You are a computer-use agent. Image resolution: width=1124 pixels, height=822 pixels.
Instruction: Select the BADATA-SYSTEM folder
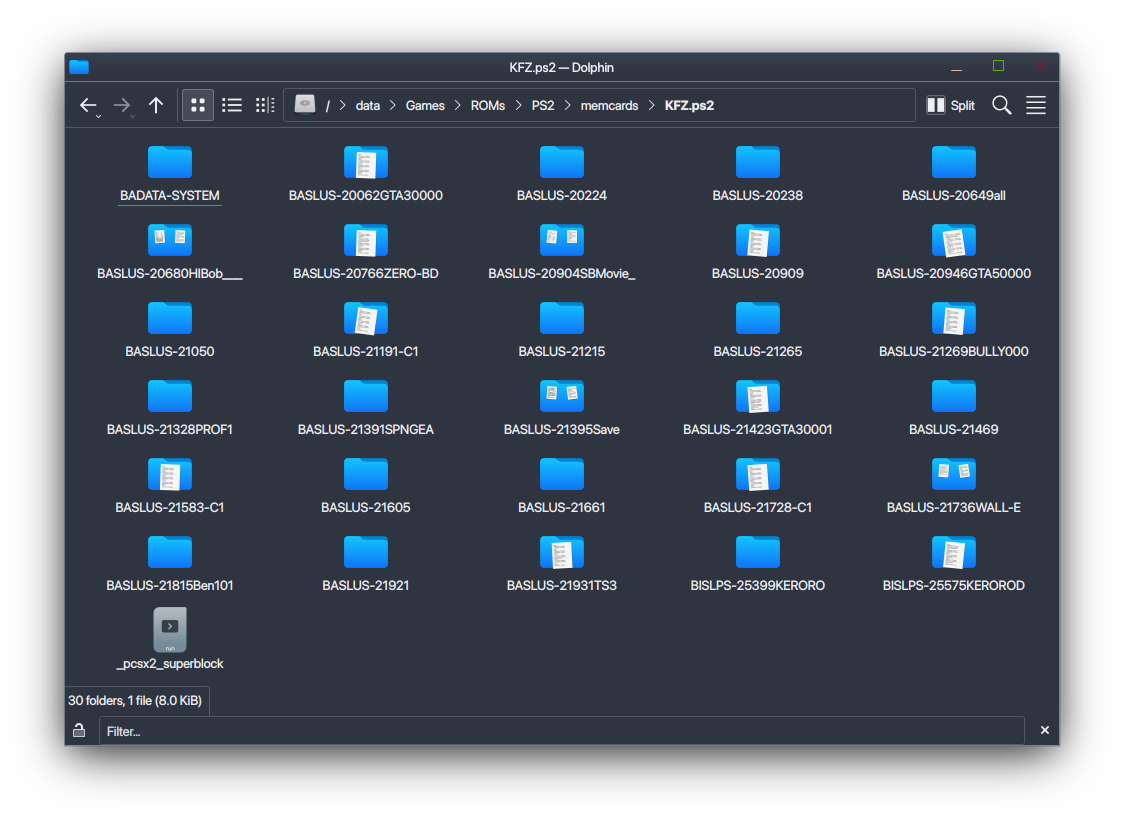coord(170,172)
